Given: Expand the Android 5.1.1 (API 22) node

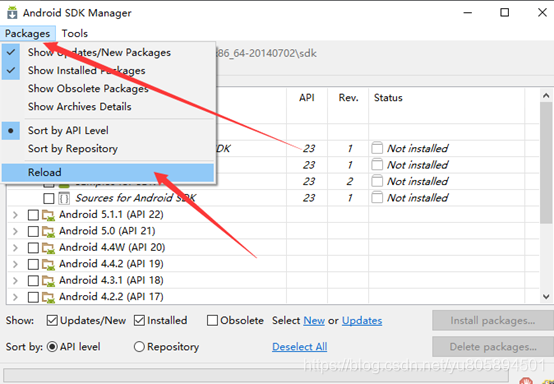Looking at the screenshot, I should [x=15, y=215].
